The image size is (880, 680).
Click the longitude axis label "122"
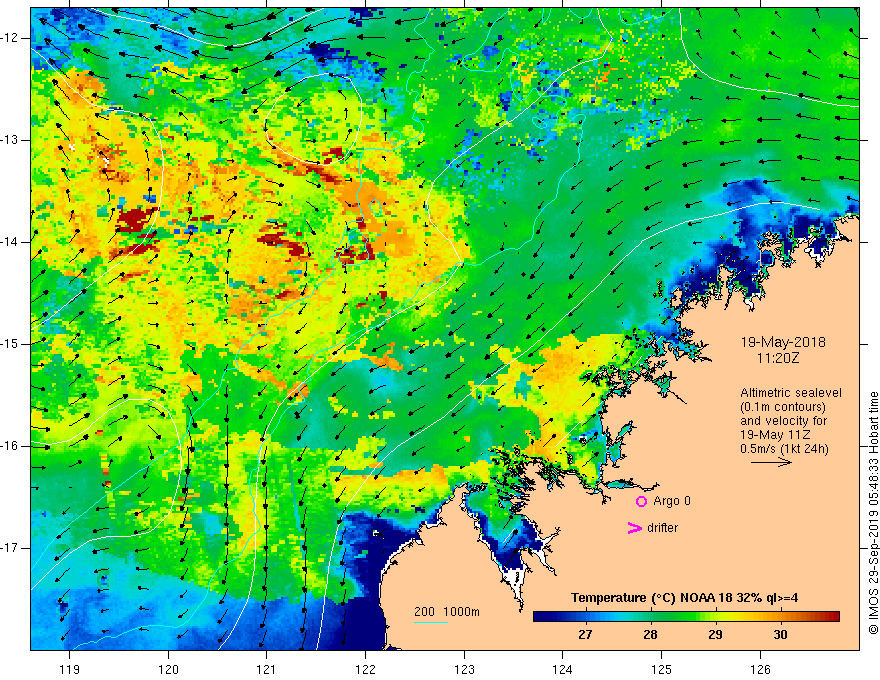tap(365, 669)
